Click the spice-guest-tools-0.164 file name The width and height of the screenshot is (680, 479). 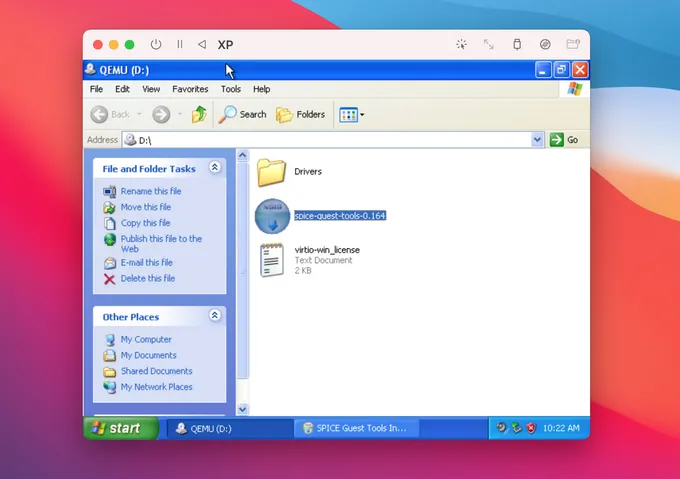[x=340, y=216]
